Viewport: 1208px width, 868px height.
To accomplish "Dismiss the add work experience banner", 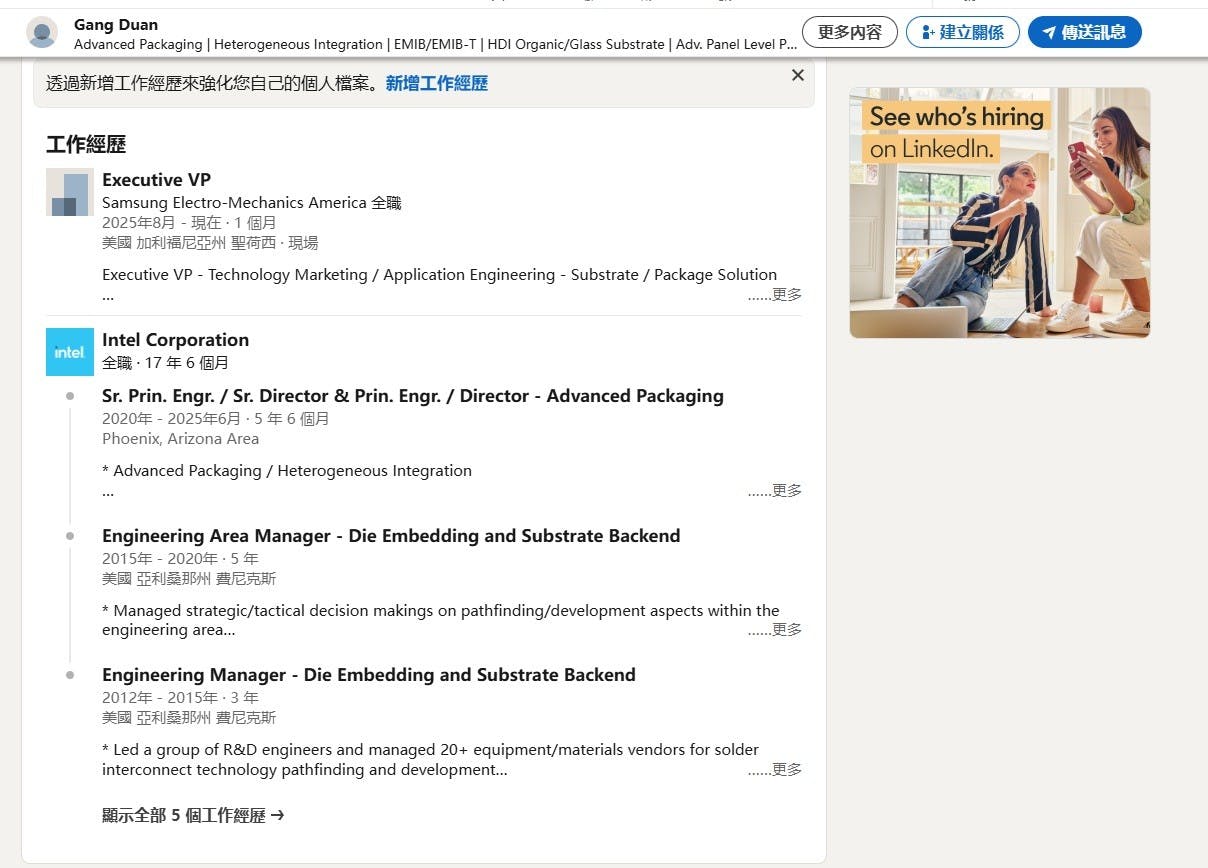I will (x=797, y=75).
